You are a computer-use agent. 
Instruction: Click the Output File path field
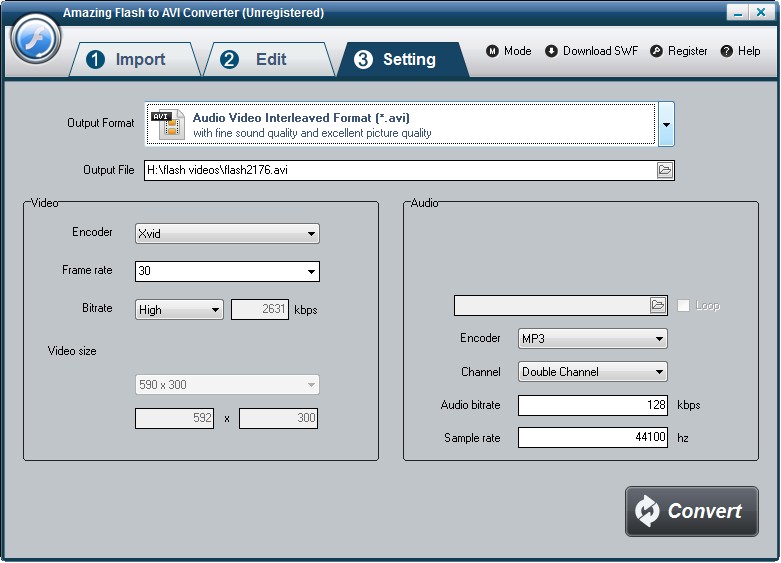[x=400, y=170]
